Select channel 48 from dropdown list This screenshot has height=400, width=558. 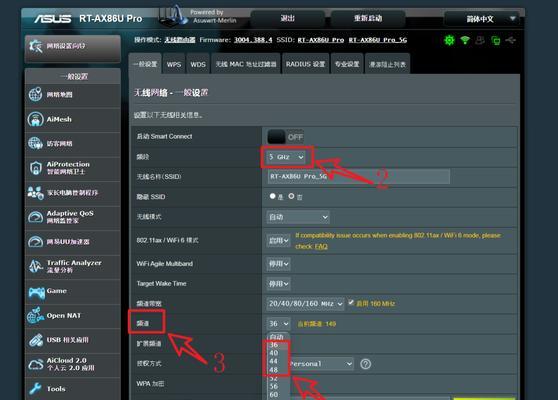[x=274, y=370]
